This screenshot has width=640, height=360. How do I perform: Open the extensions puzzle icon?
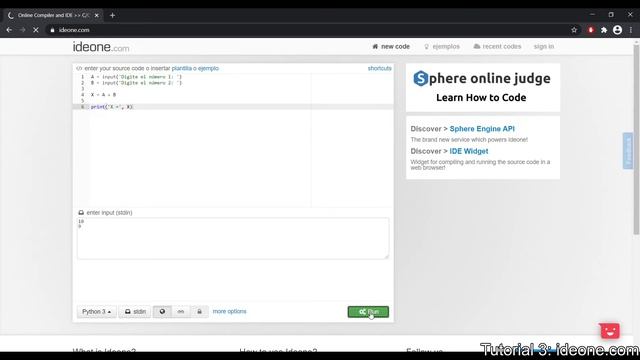pyautogui.click(x=604, y=30)
